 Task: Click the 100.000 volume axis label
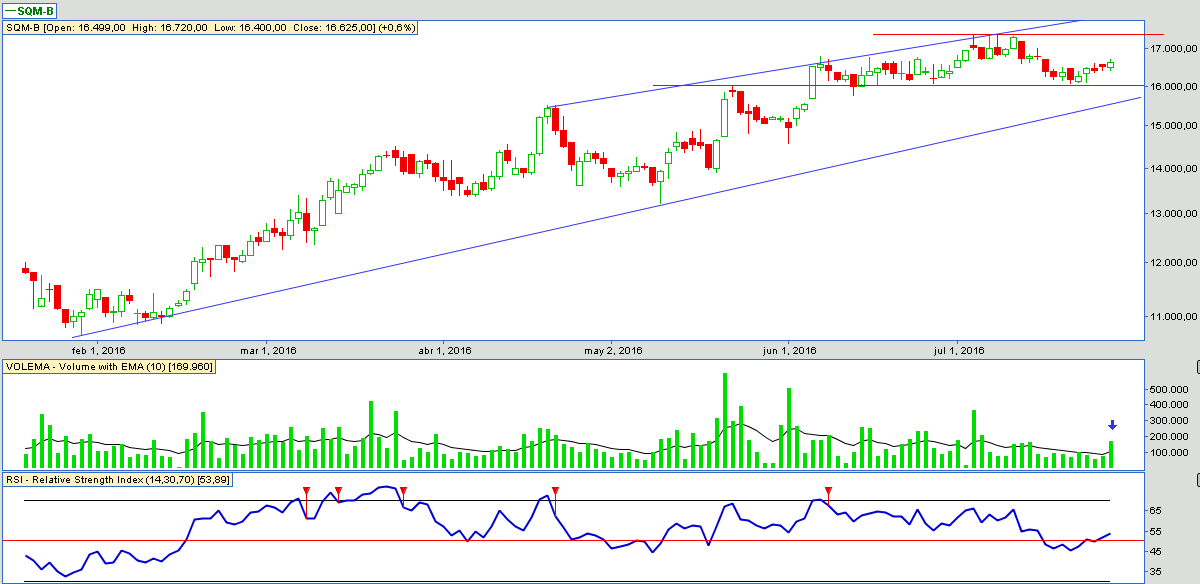click(1168, 453)
